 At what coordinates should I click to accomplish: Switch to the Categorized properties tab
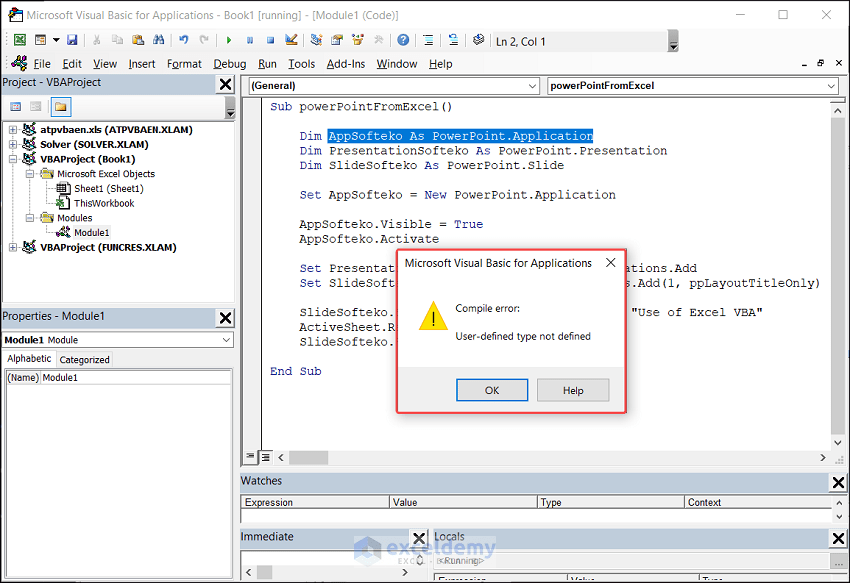pyautogui.click(x=84, y=360)
